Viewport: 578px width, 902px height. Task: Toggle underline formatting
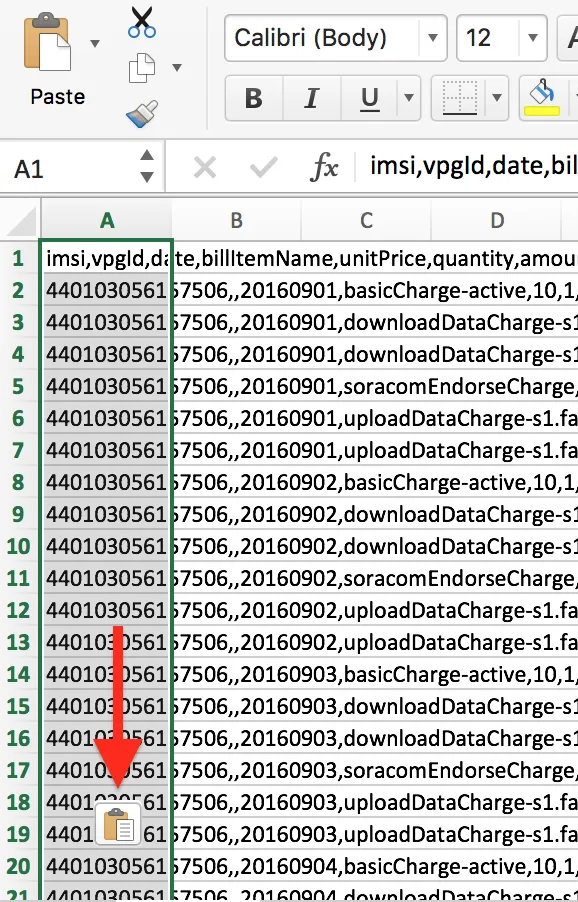[x=369, y=98]
